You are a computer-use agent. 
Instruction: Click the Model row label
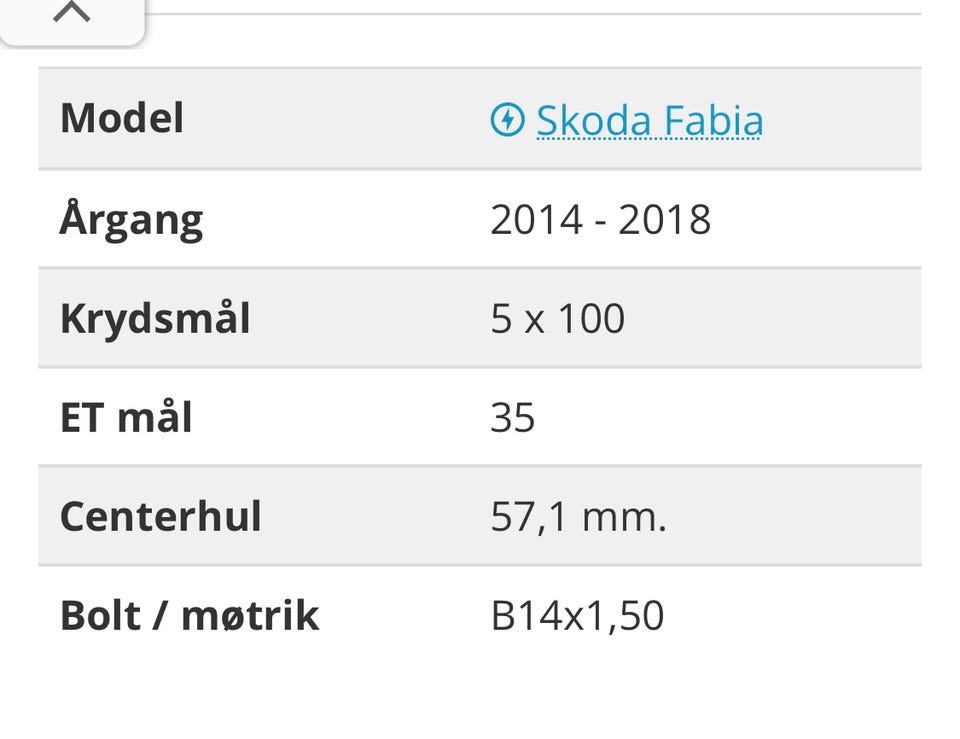pos(122,118)
